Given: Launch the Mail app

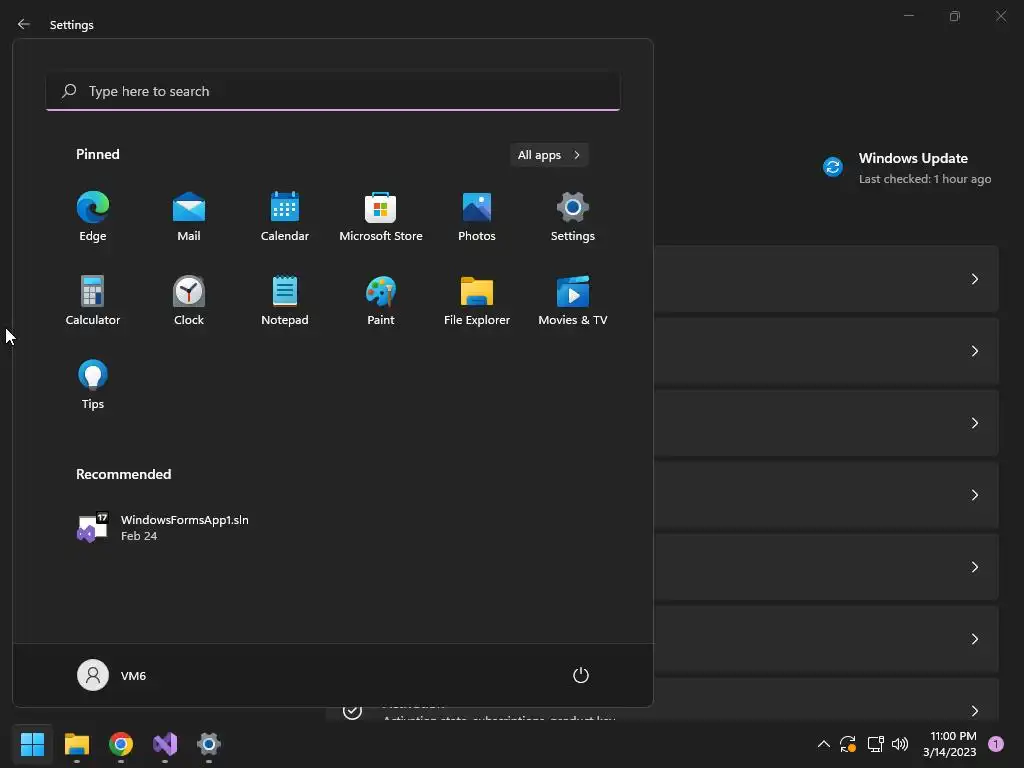Looking at the screenshot, I should tap(189, 217).
